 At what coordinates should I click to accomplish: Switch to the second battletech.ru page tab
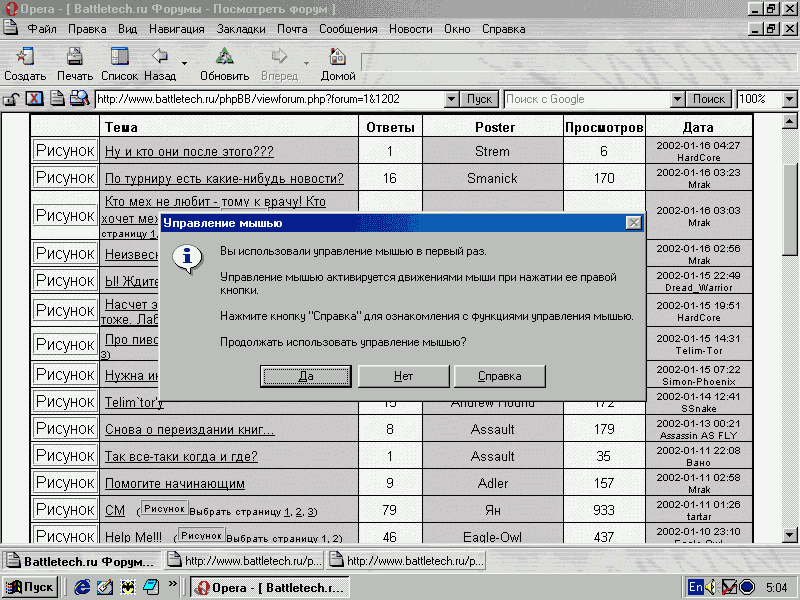click(245, 560)
